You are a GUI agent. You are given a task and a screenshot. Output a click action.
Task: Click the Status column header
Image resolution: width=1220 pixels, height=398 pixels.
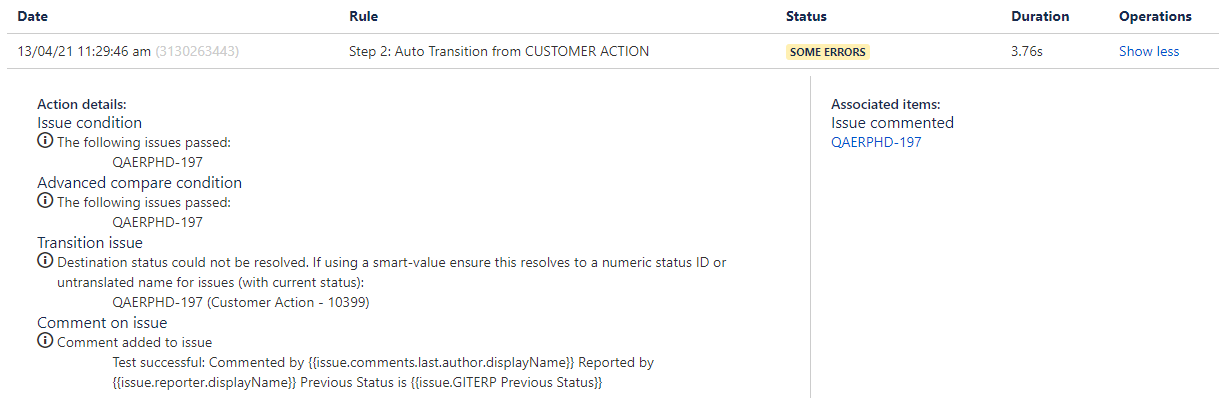[806, 16]
